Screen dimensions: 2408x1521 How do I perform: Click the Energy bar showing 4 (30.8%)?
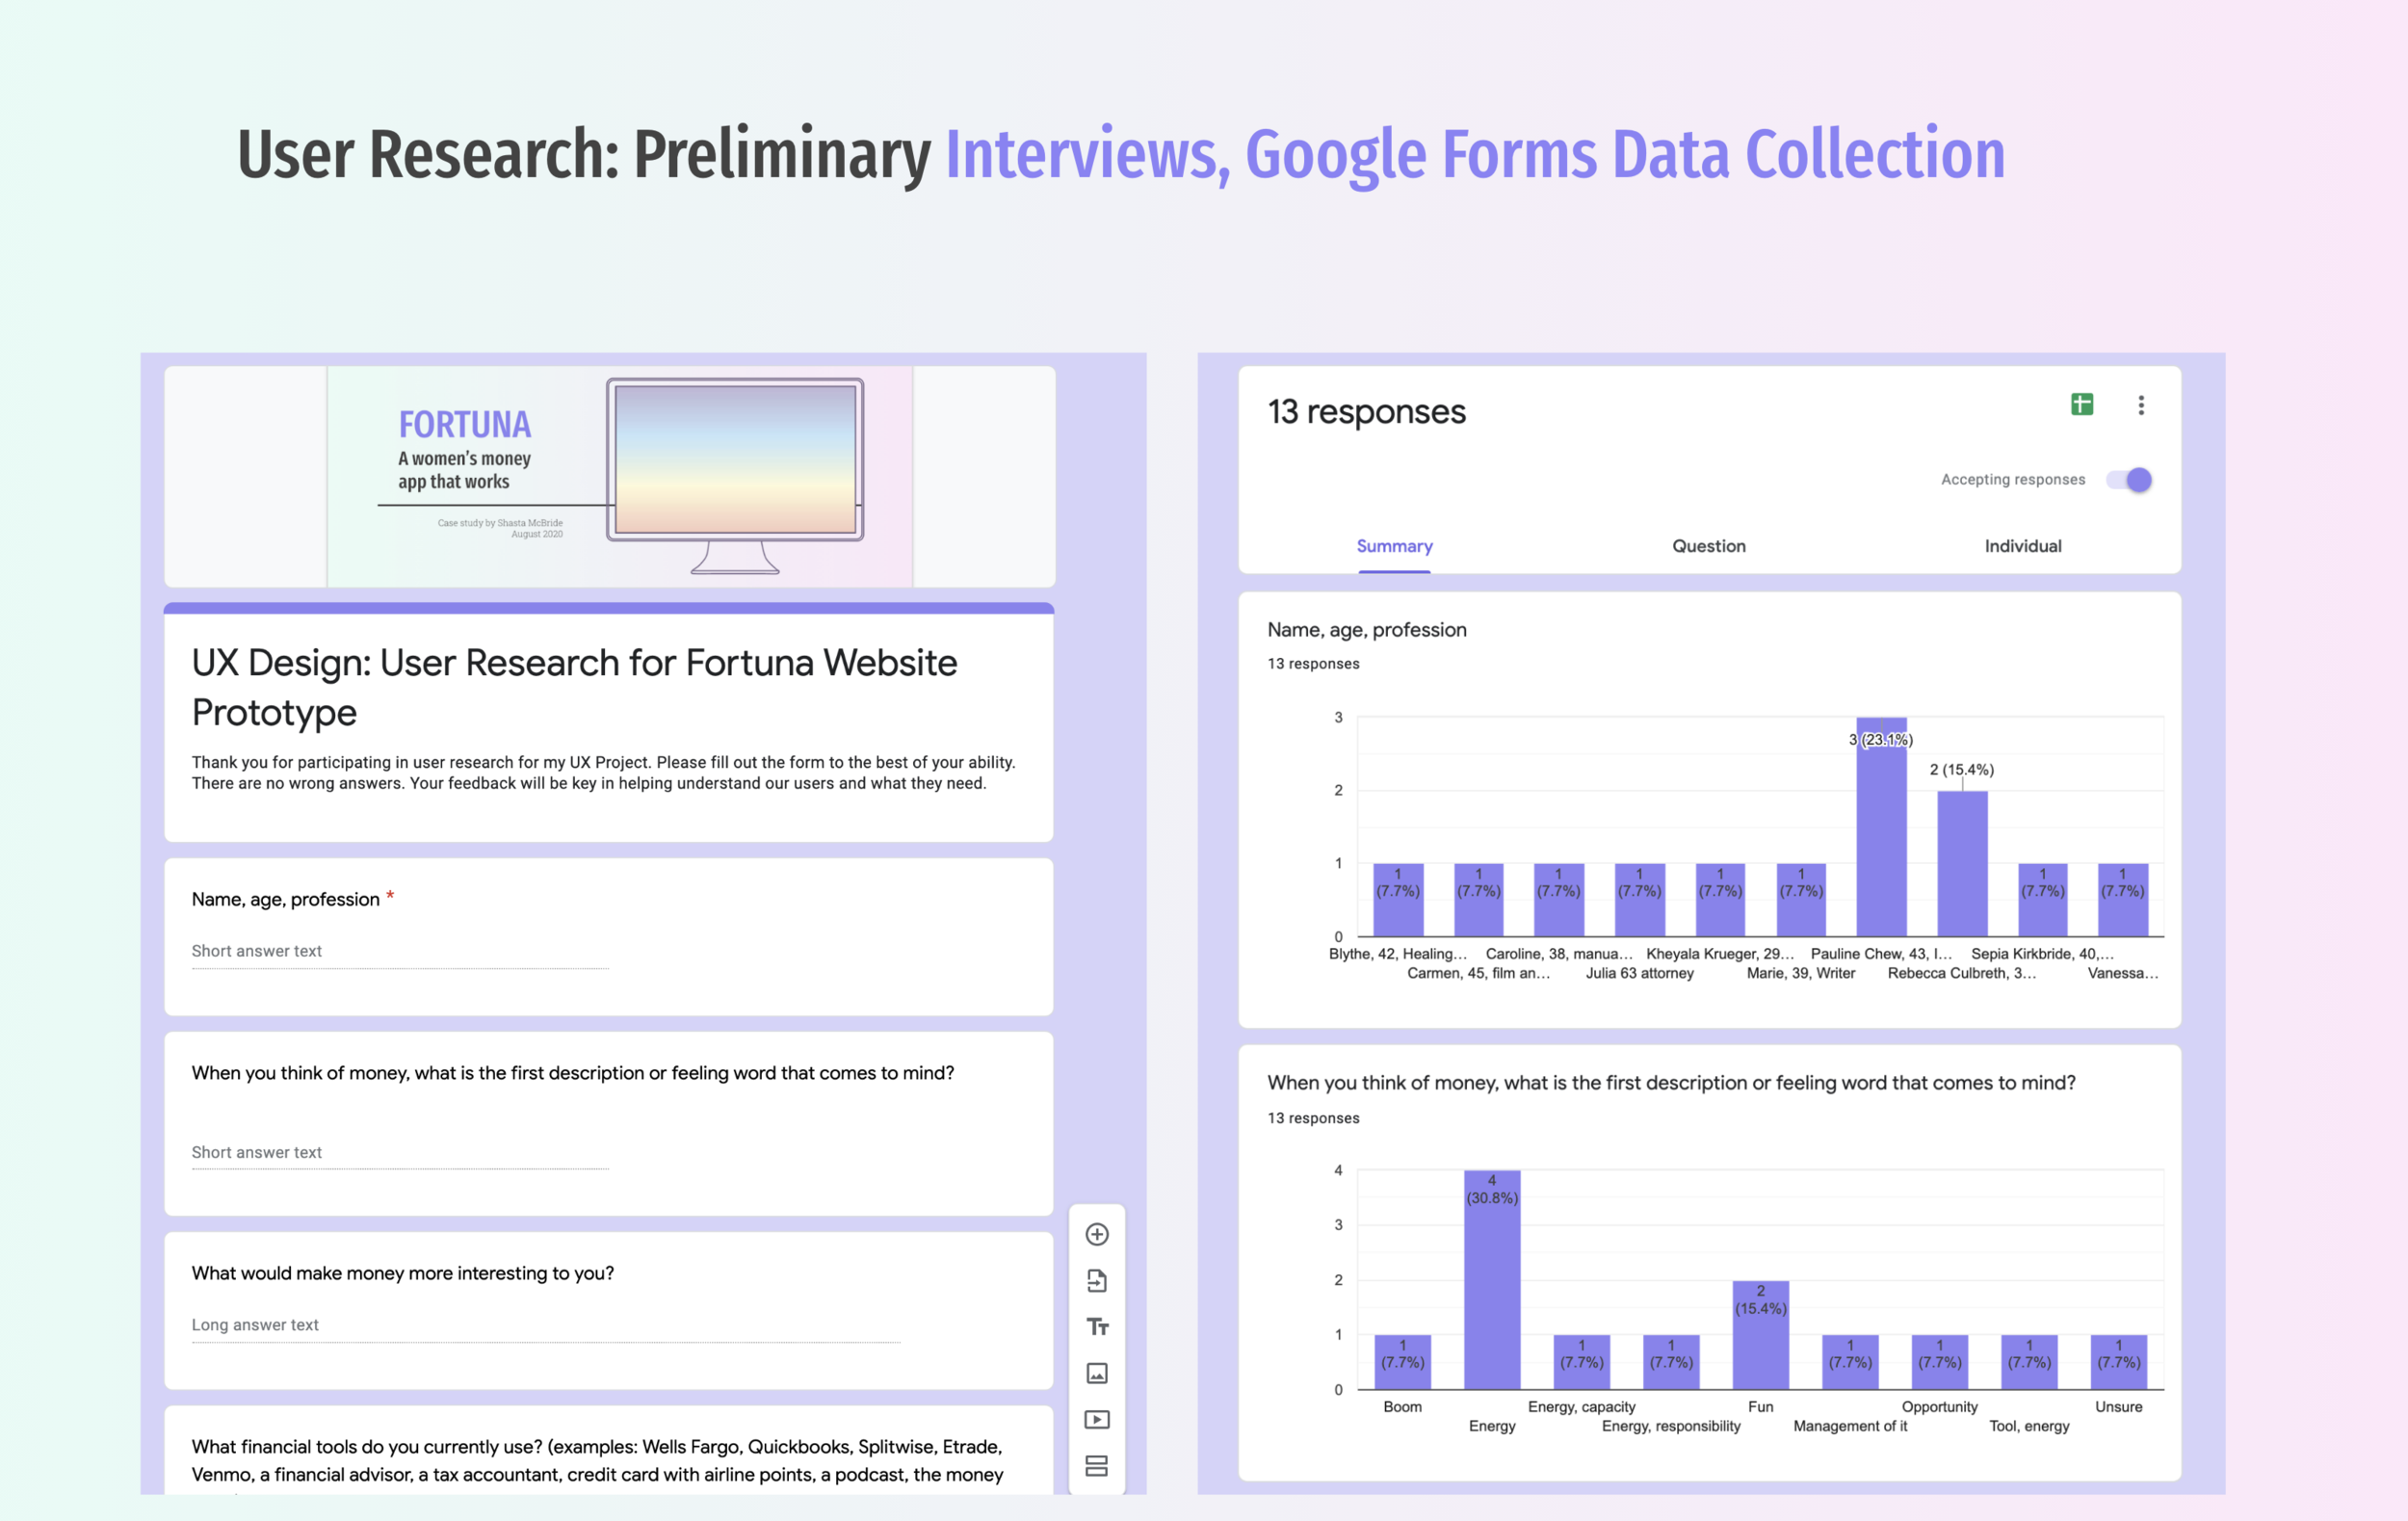coord(1492,1280)
